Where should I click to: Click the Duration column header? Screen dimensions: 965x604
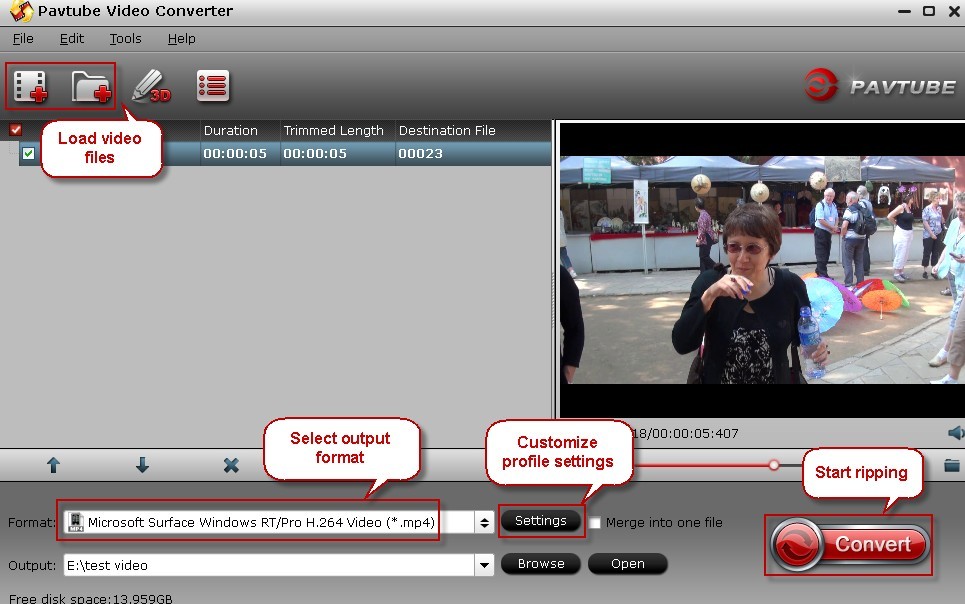[240, 131]
